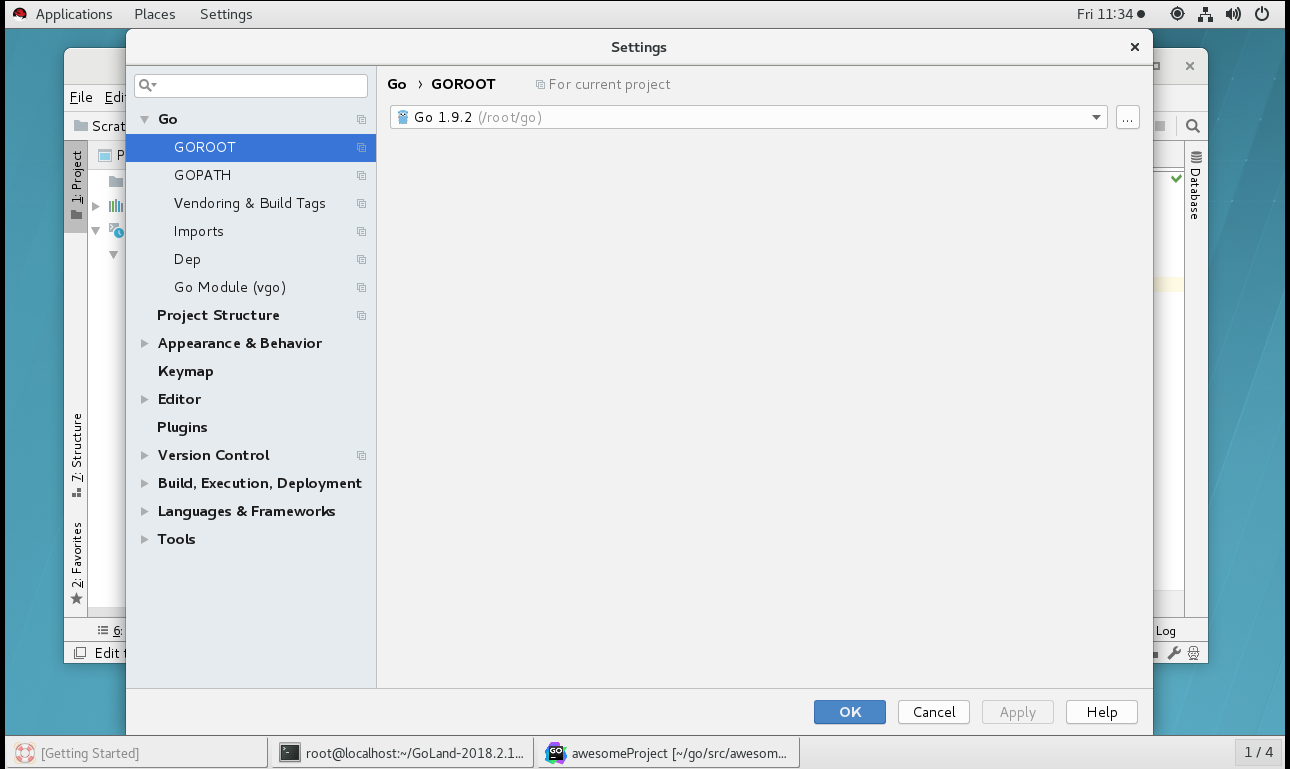Viewport: 1290px width, 769px height.
Task: Click the wrench icon in GoLand status bar
Action: pyautogui.click(x=1174, y=653)
